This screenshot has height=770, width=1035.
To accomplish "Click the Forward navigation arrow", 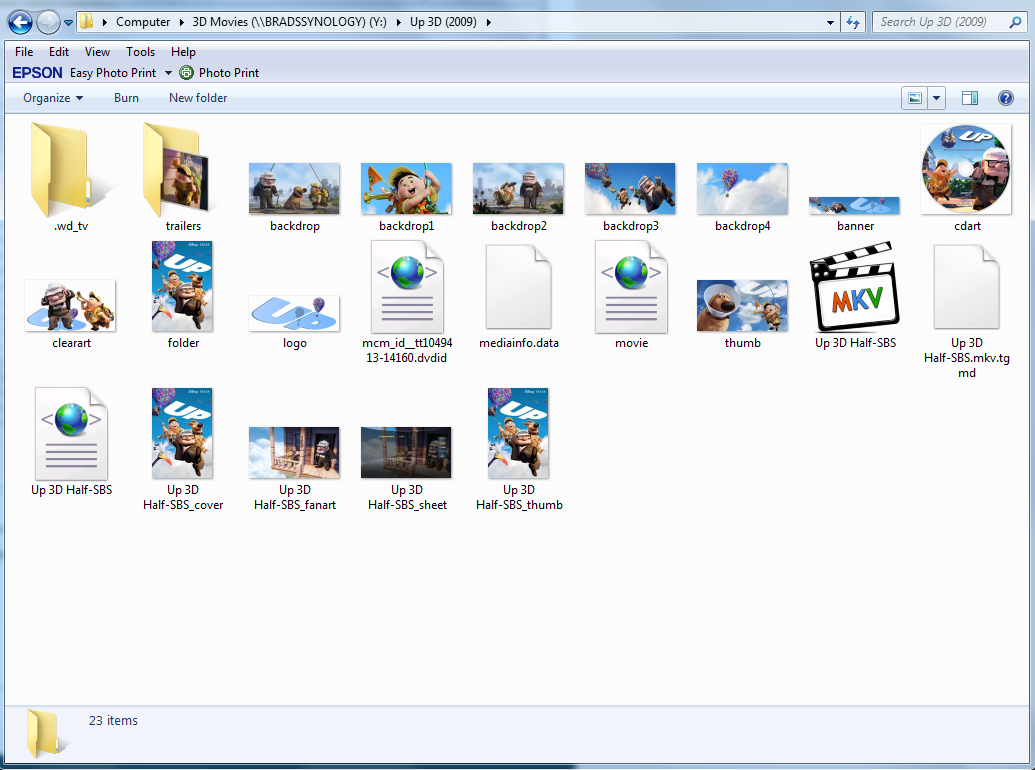I will 48,22.
